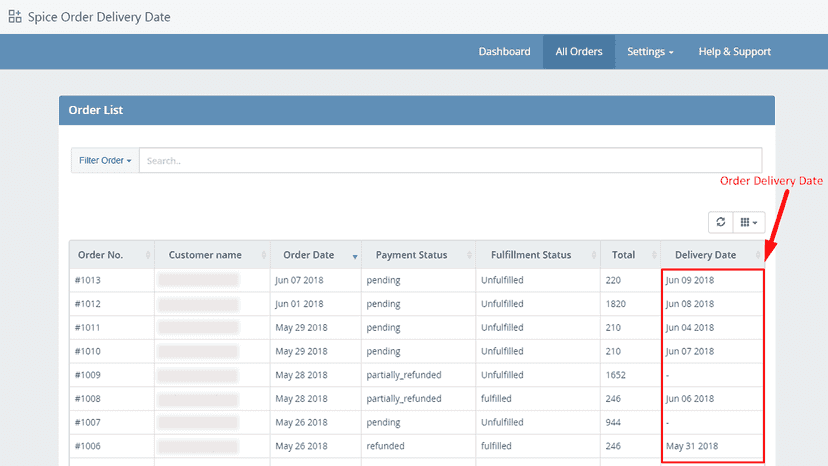Click the Jun 06 2018 delivery date cell
This screenshot has height=466, width=828.
pyautogui.click(x=690, y=399)
